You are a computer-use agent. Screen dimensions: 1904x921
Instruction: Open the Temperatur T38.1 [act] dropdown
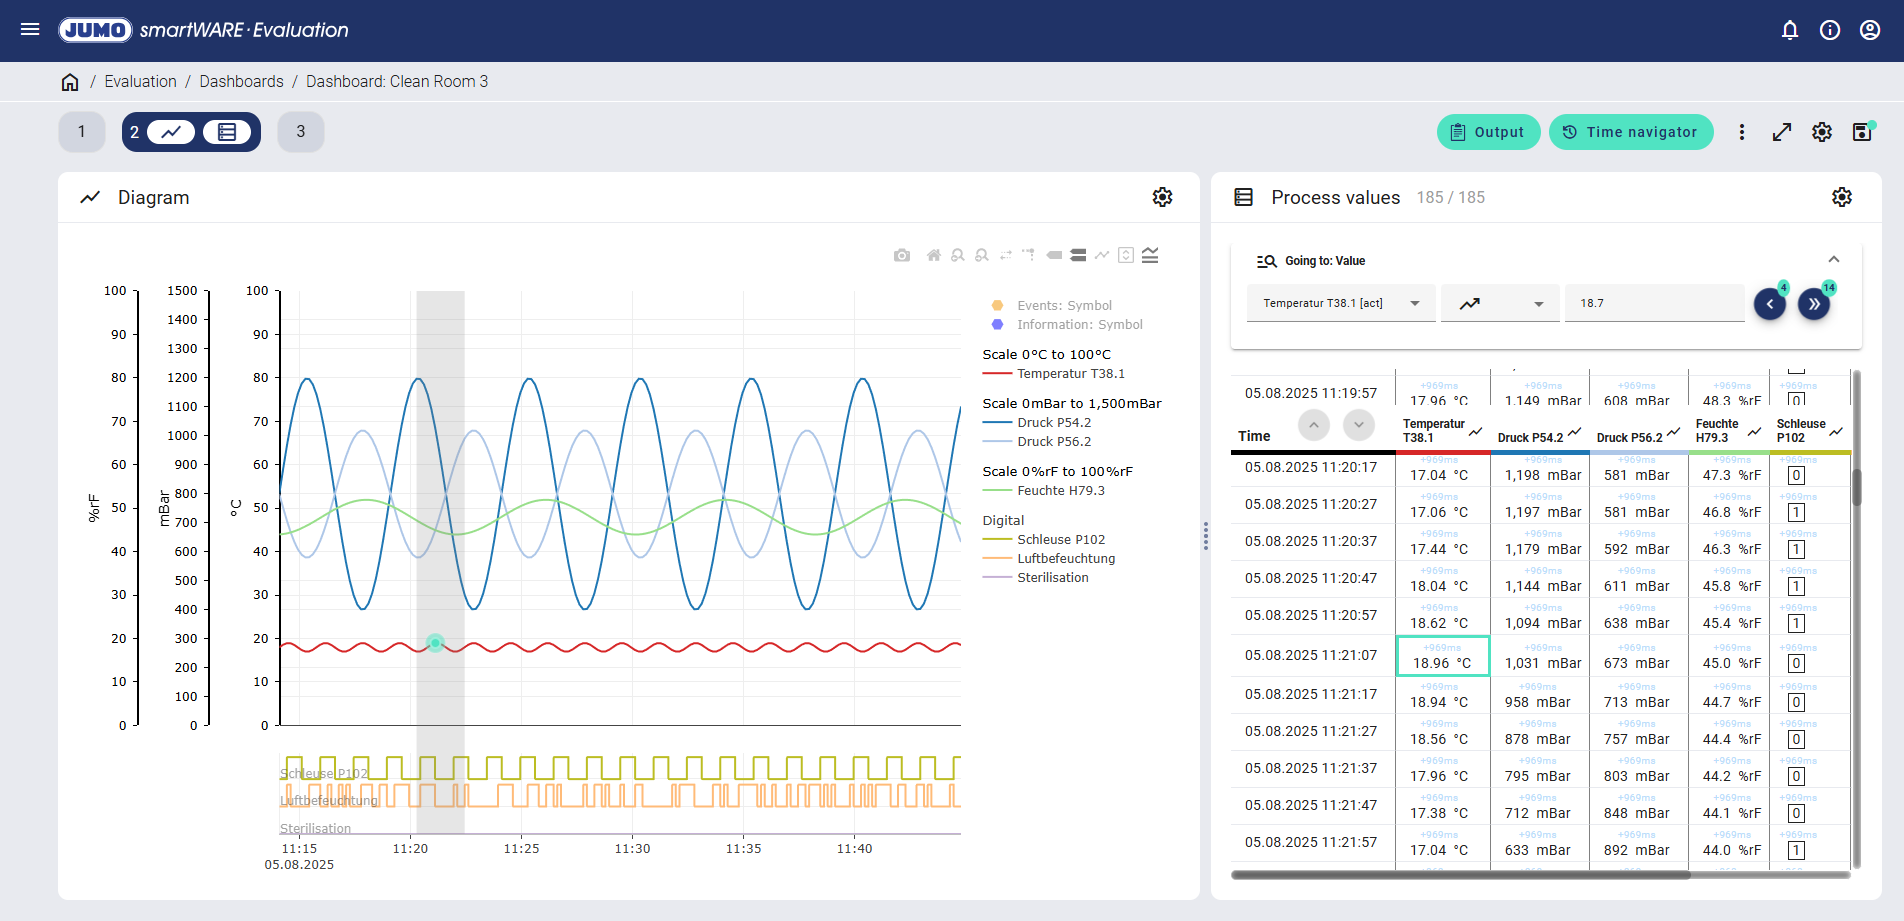pyautogui.click(x=1340, y=303)
